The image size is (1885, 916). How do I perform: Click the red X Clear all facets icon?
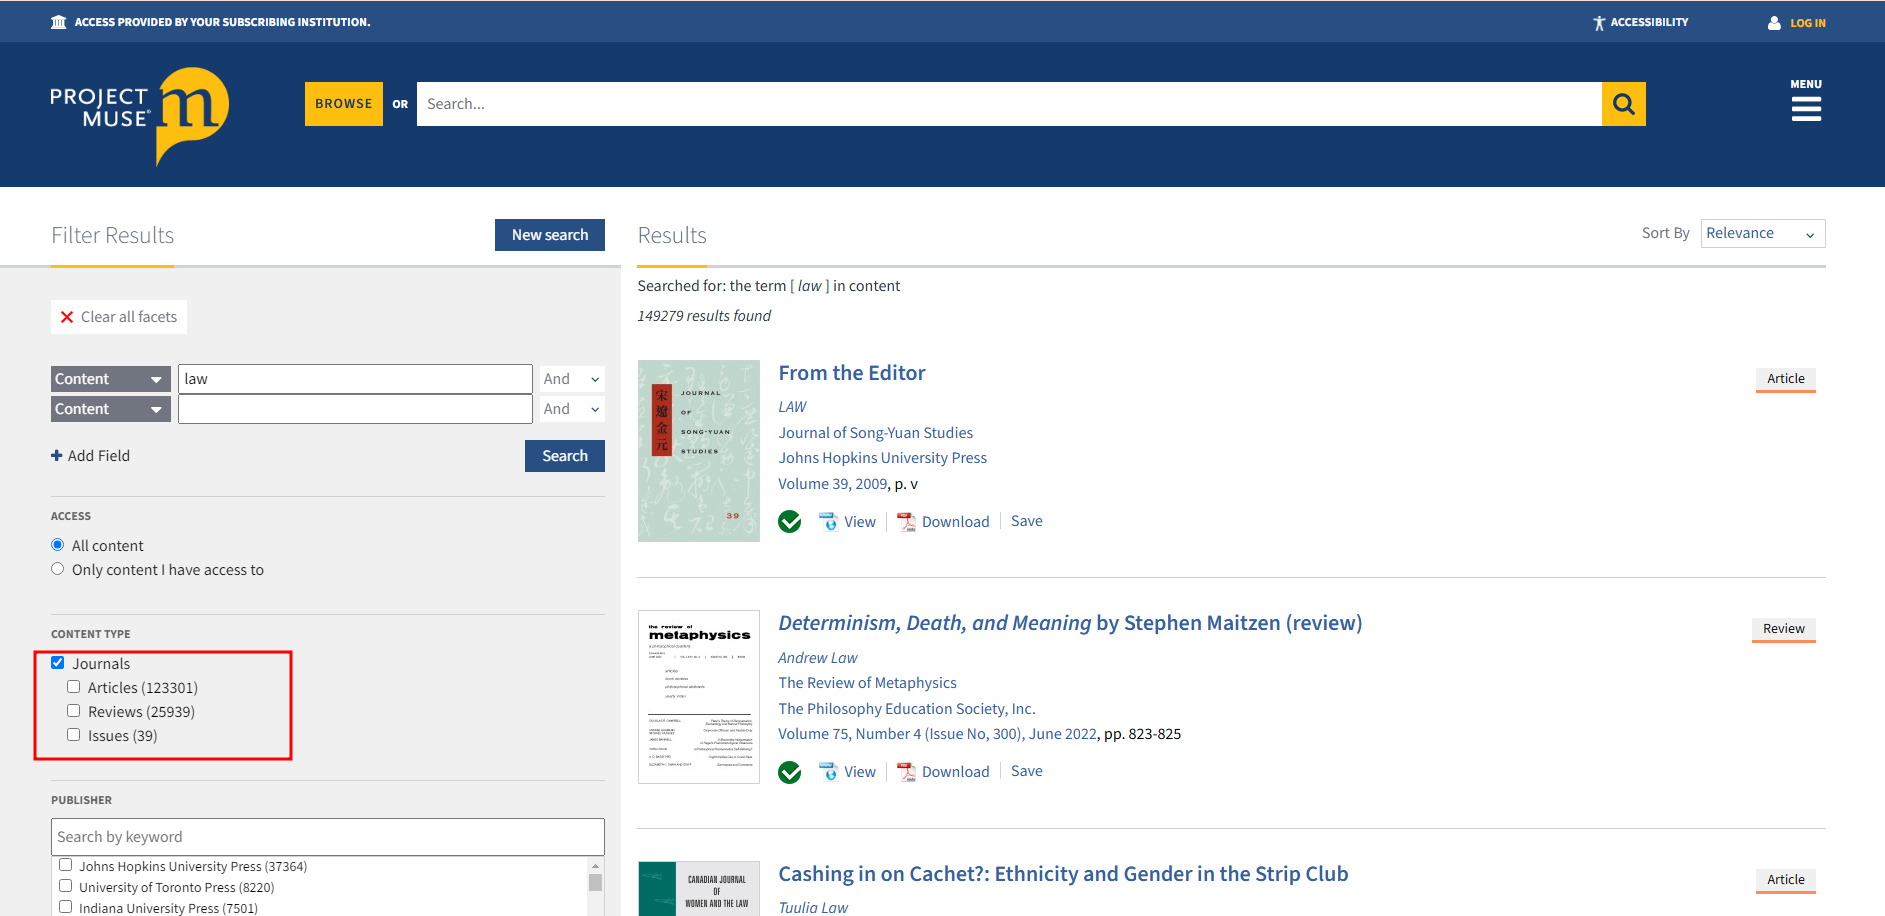(67, 317)
